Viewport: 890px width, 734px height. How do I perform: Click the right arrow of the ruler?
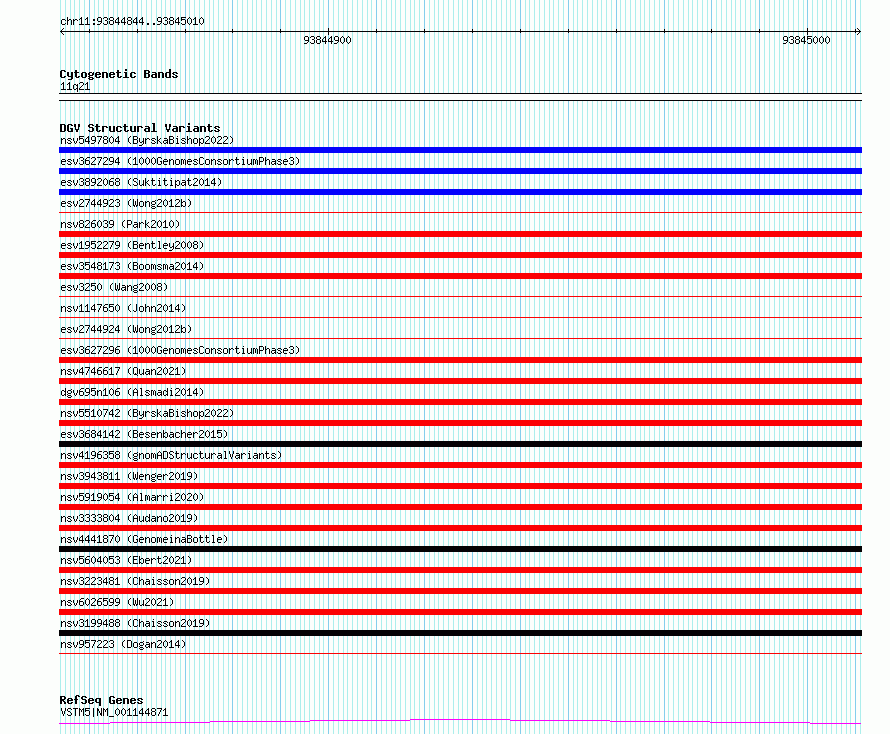point(858,32)
